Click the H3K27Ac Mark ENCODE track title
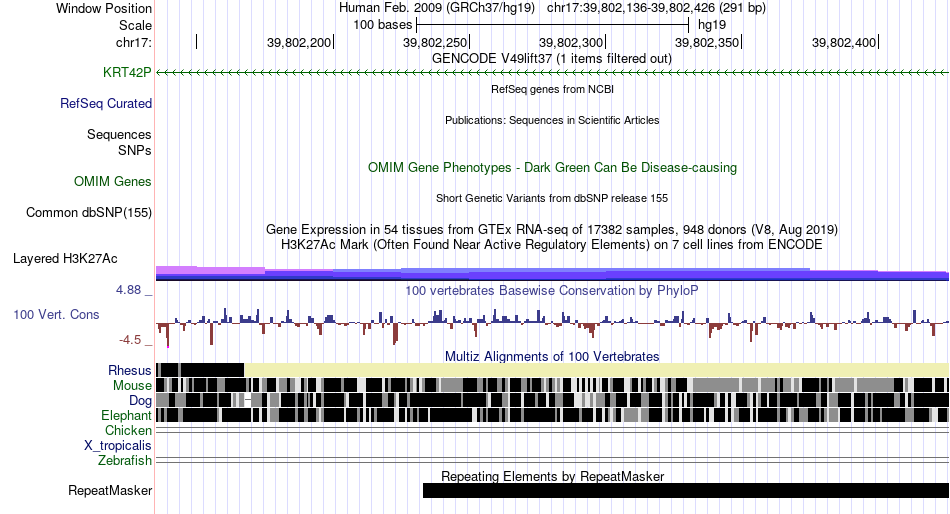The image size is (950, 514). 552,245
